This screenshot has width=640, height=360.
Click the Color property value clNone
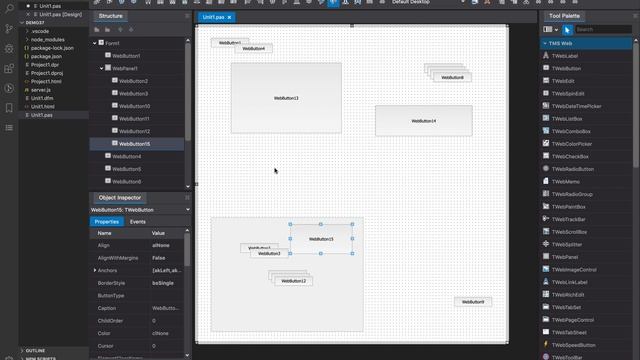pyautogui.click(x=160, y=333)
